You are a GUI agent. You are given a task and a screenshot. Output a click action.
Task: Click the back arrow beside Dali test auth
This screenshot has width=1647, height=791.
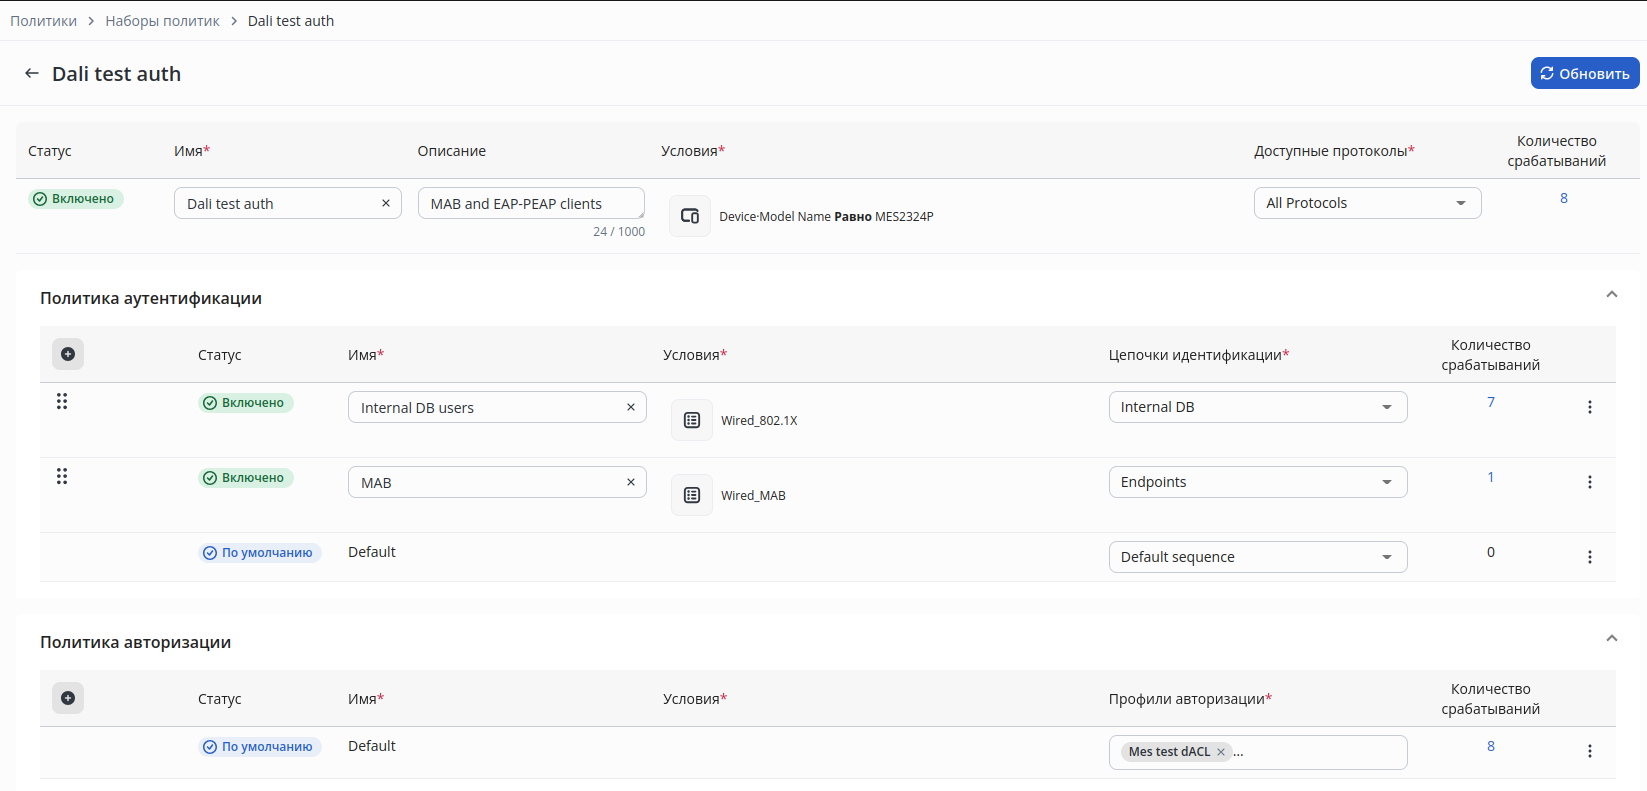pos(32,74)
